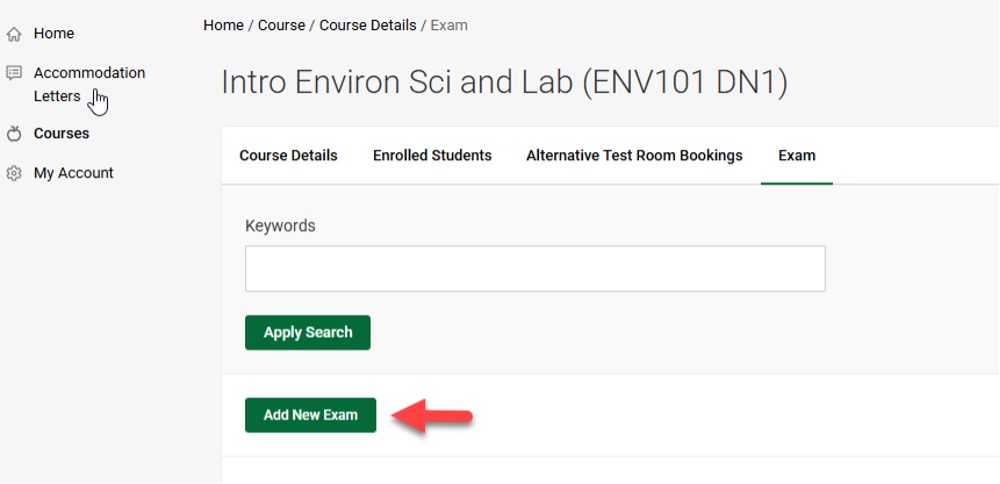The width and height of the screenshot is (1000, 484).
Task: Click the Exam breadcrumb item
Action: 449,26
